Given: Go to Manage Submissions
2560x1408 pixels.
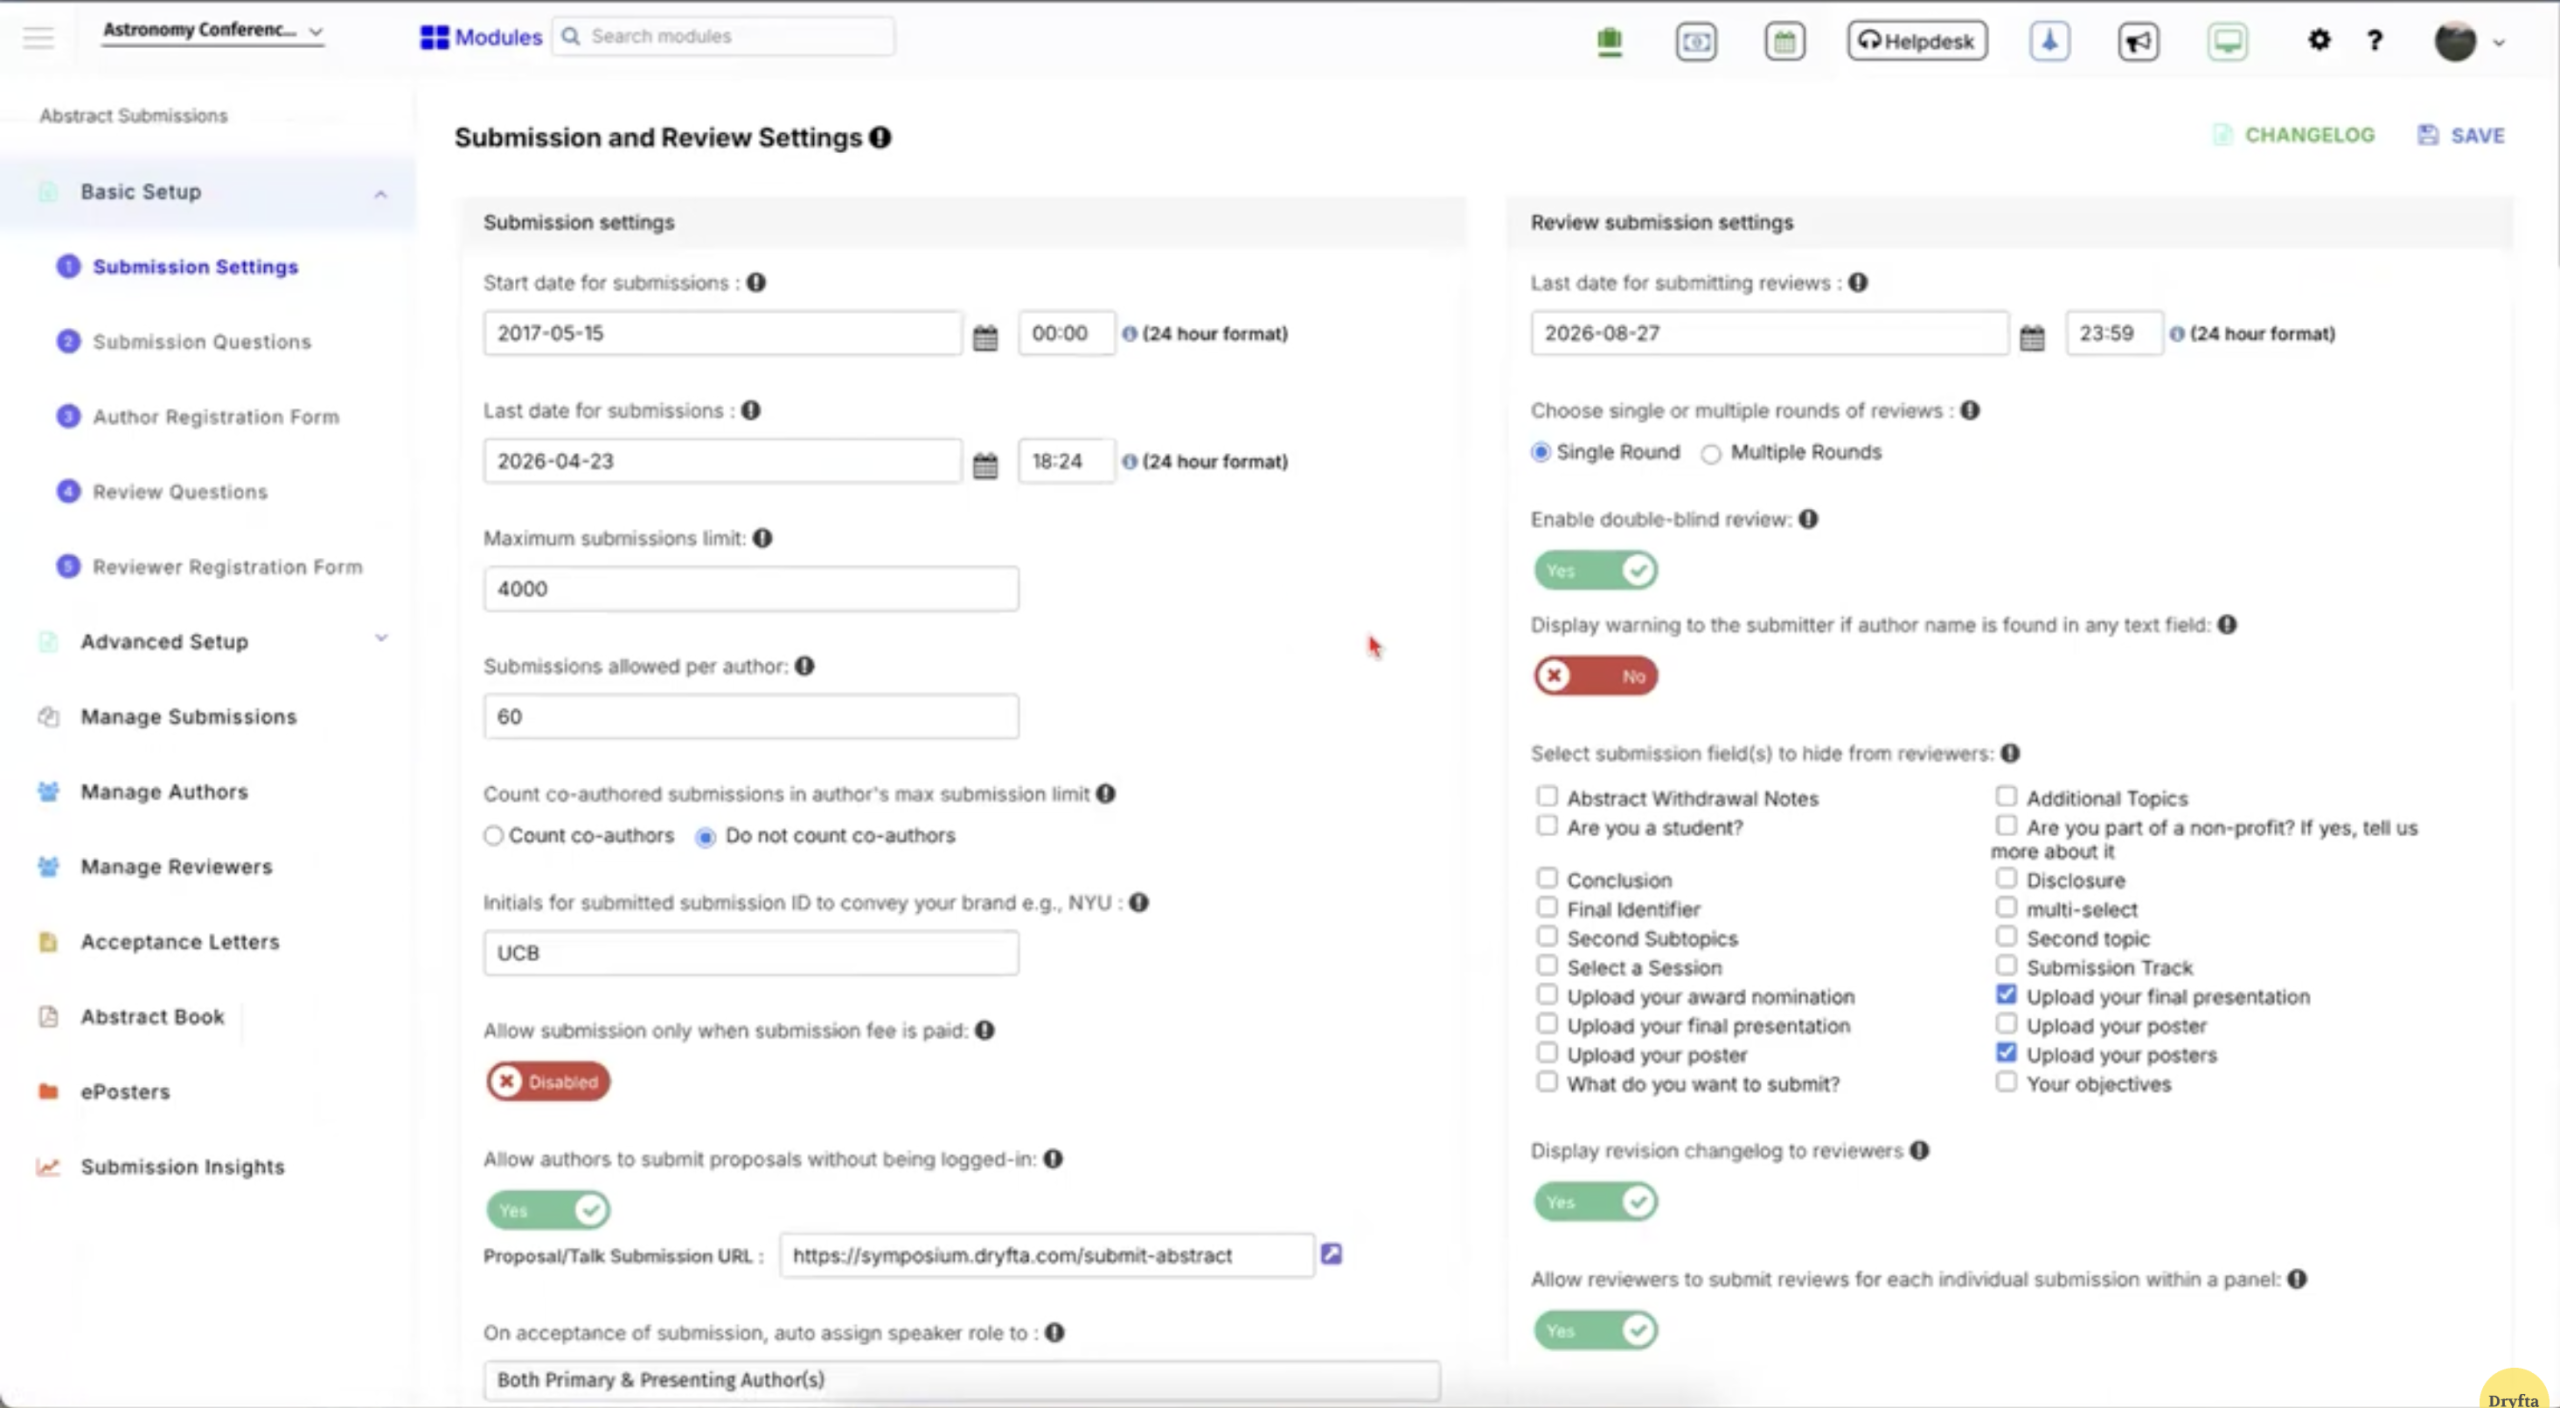Looking at the screenshot, I should click(189, 717).
